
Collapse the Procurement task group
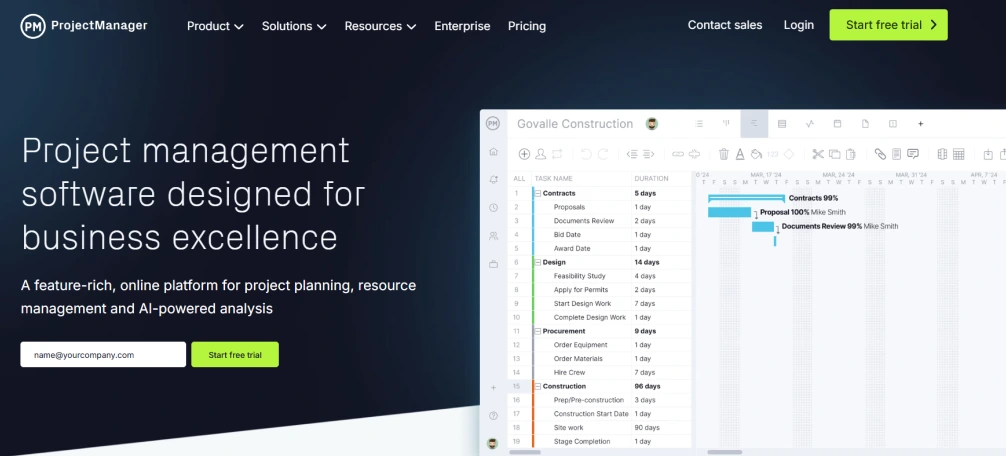(x=538, y=331)
